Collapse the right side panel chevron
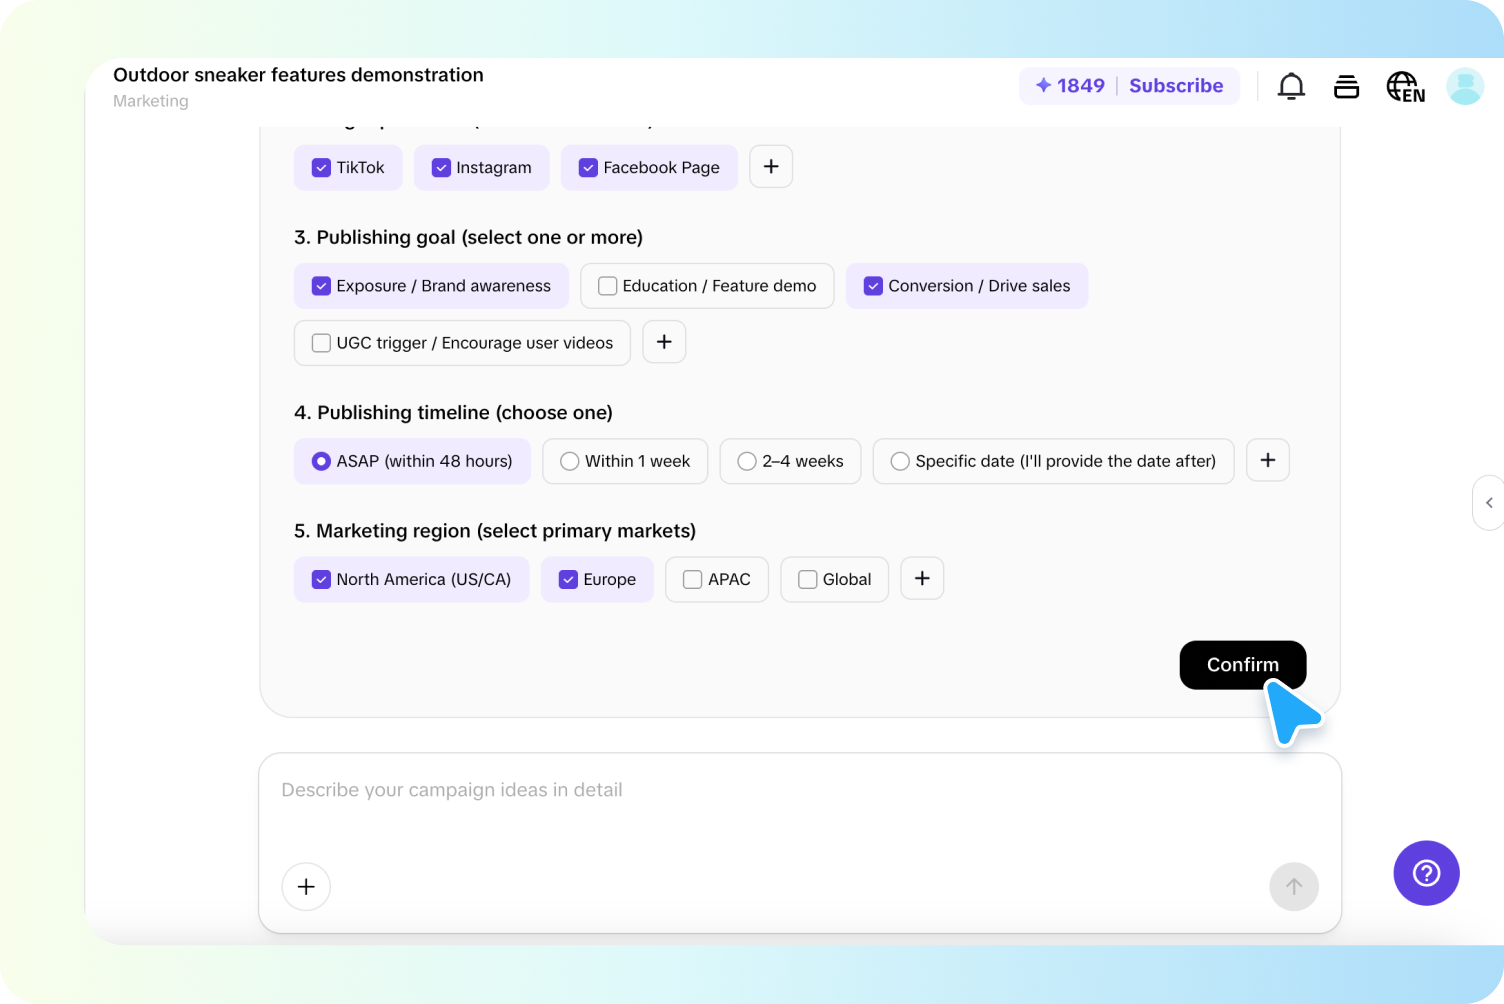The image size is (1504, 1004). pyautogui.click(x=1489, y=503)
